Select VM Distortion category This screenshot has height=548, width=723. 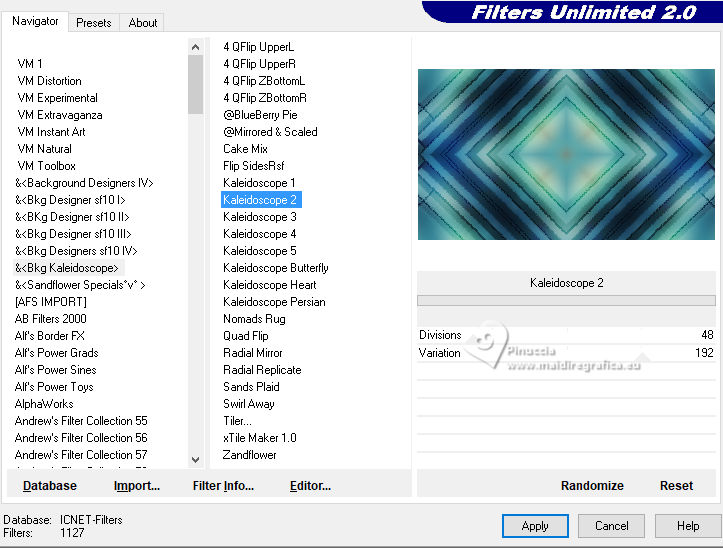pos(49,81)
